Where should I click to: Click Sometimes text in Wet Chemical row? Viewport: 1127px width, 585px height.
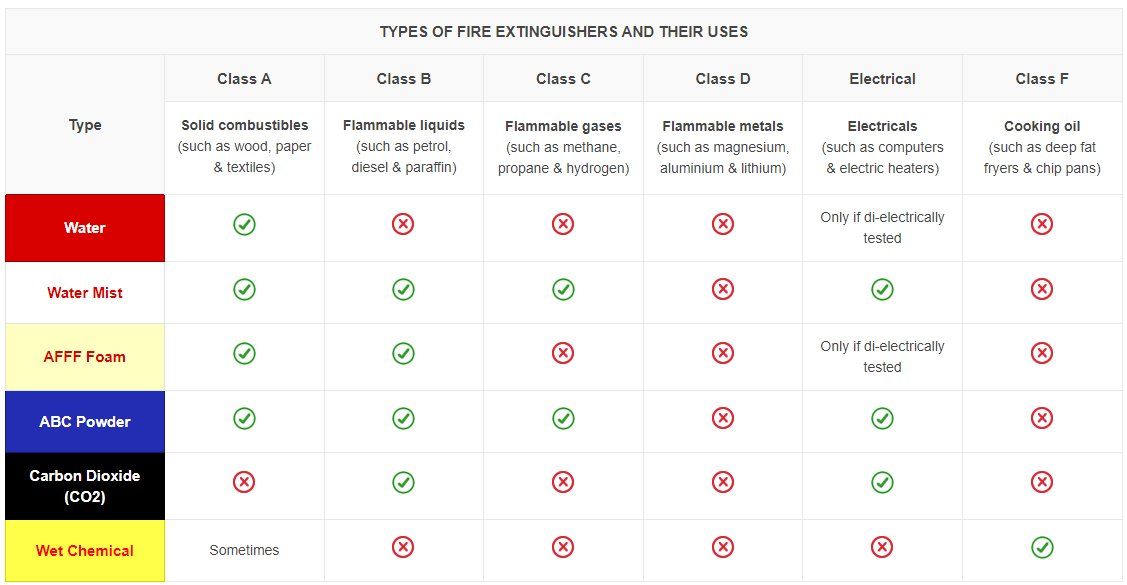point(244,550)
